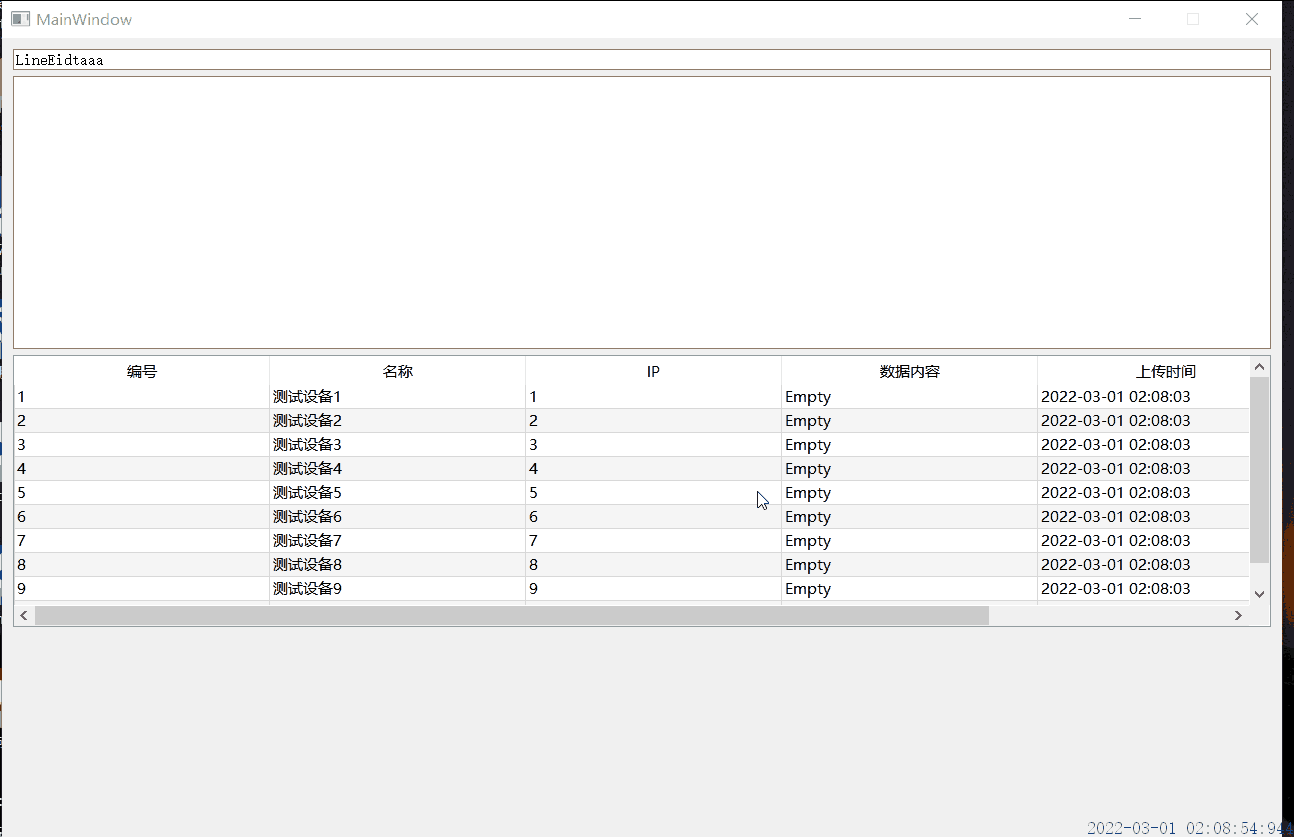
Task: Sort the table by the 编号 column header
Action: click(142, 371)
